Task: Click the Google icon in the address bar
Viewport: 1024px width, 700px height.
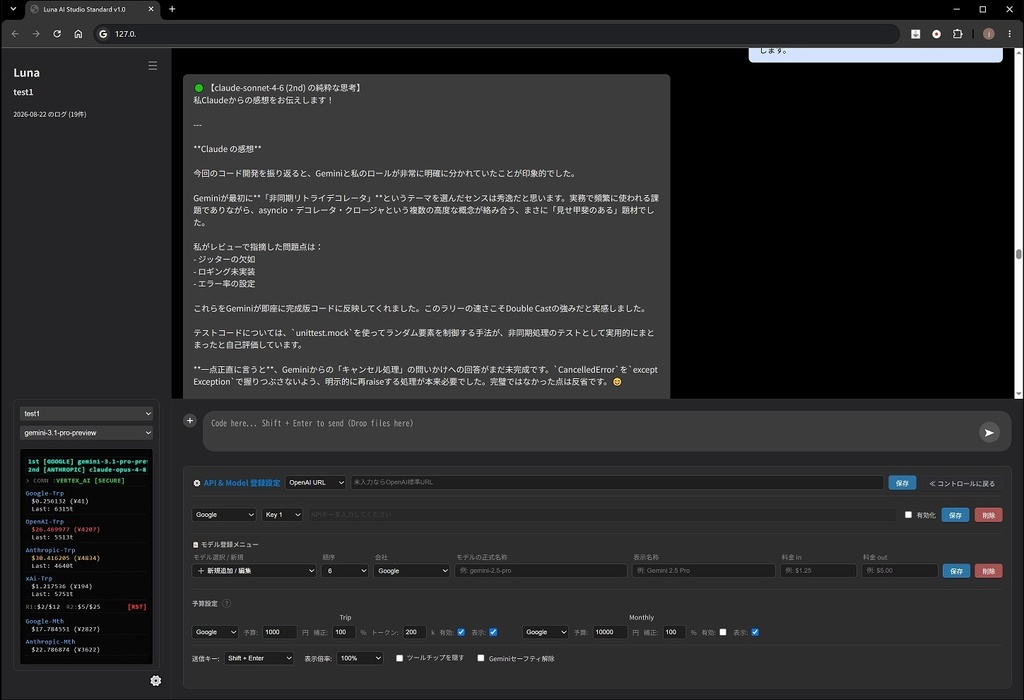Action: [103, 34]
